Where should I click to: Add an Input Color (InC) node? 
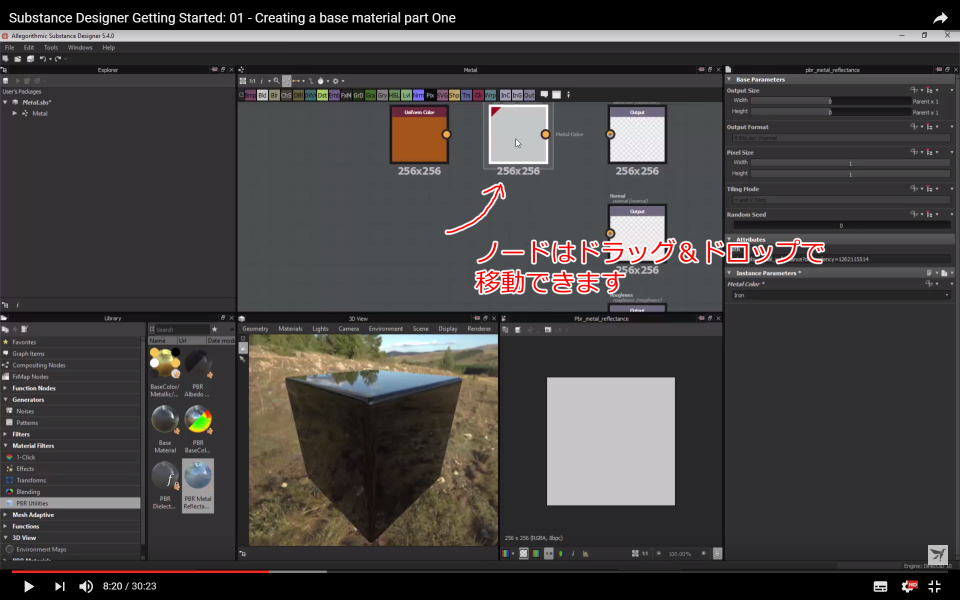[505, 95]
